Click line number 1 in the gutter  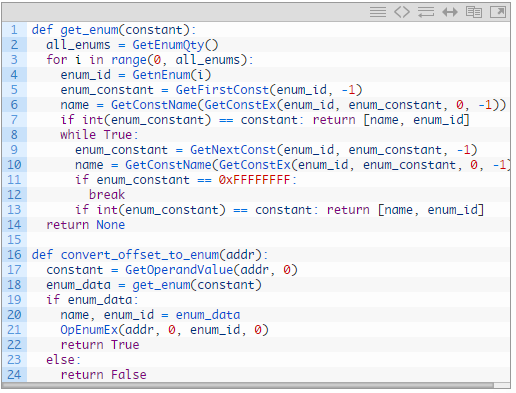(x=14, y=30)
